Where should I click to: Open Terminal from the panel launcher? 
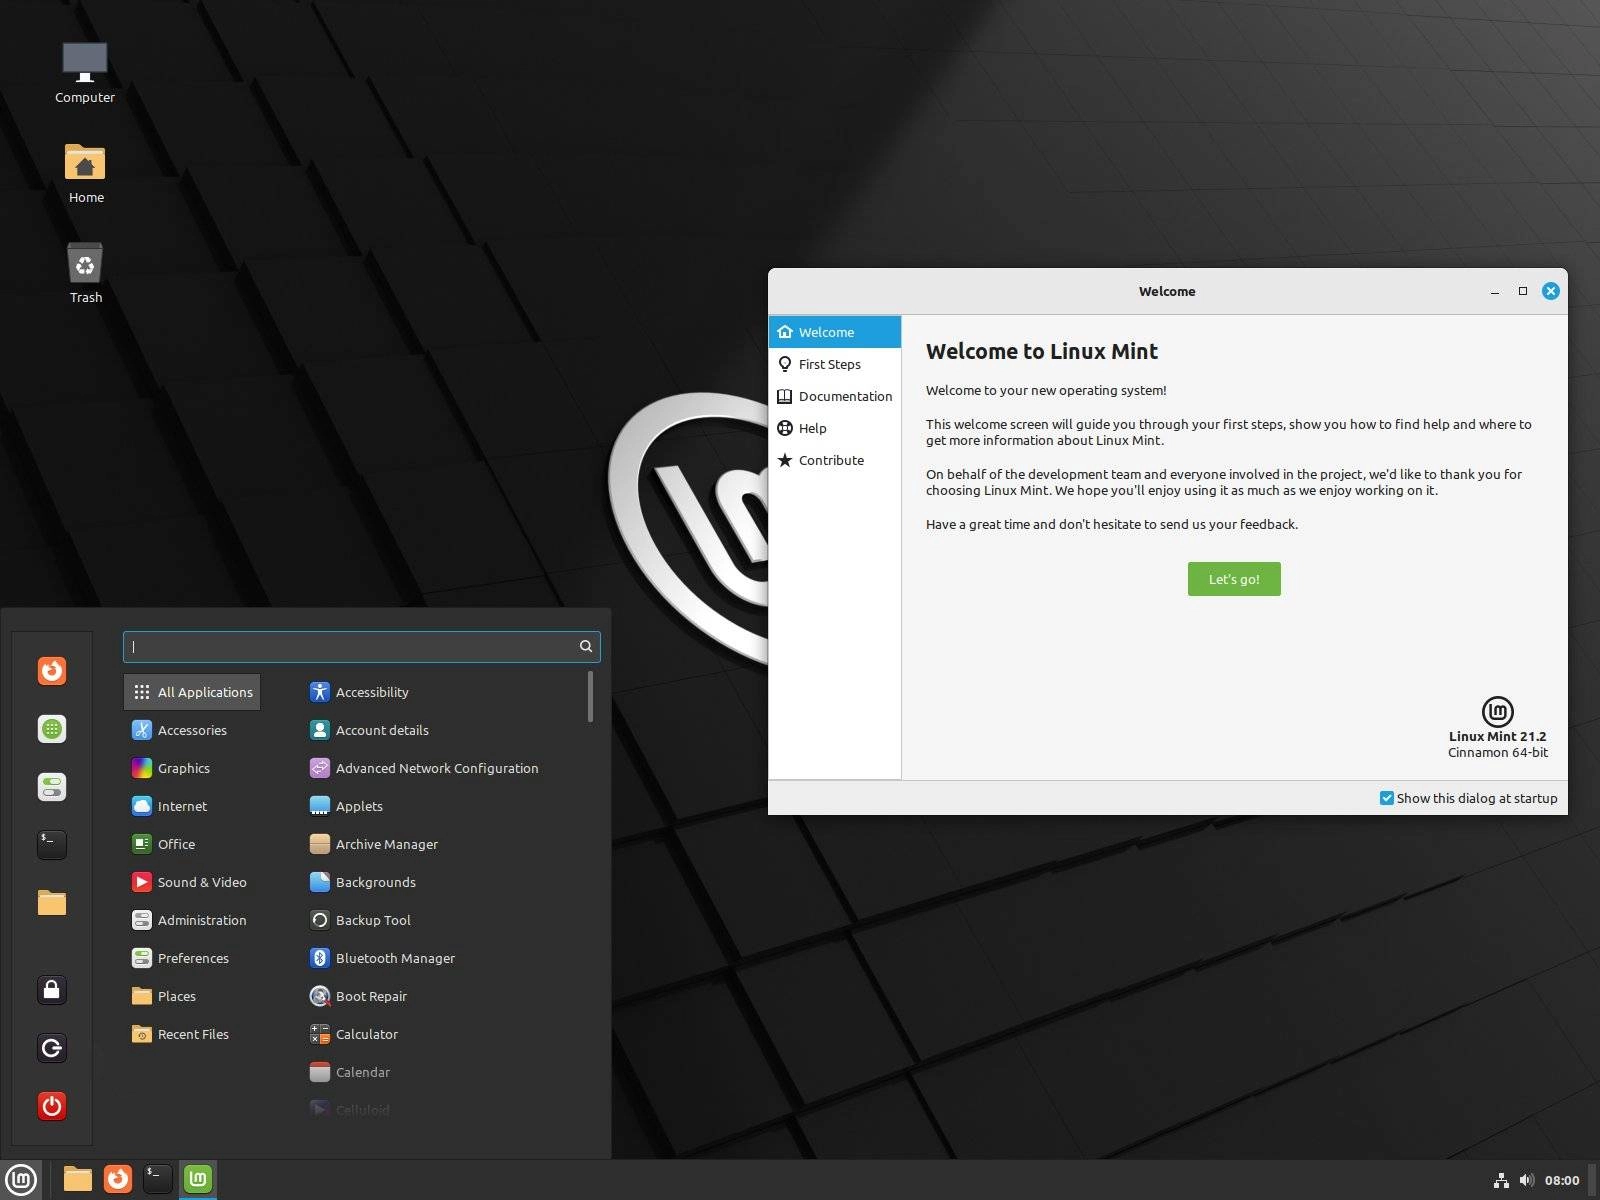158,1180
